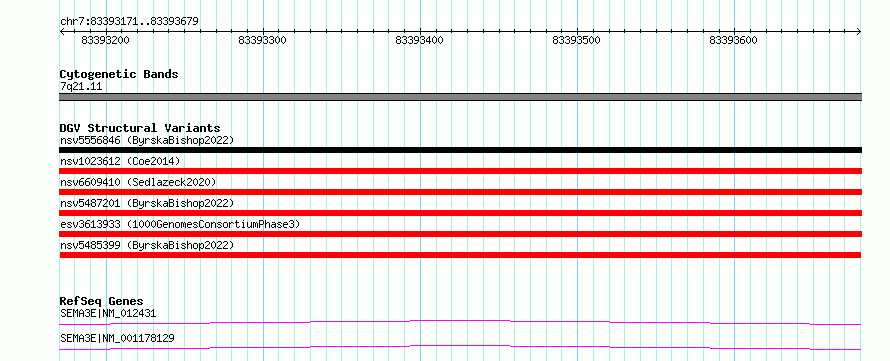Open the SEMA3E|NM_012431 transcript label
The width and height of the screenshot is (890, 361).
108,313
